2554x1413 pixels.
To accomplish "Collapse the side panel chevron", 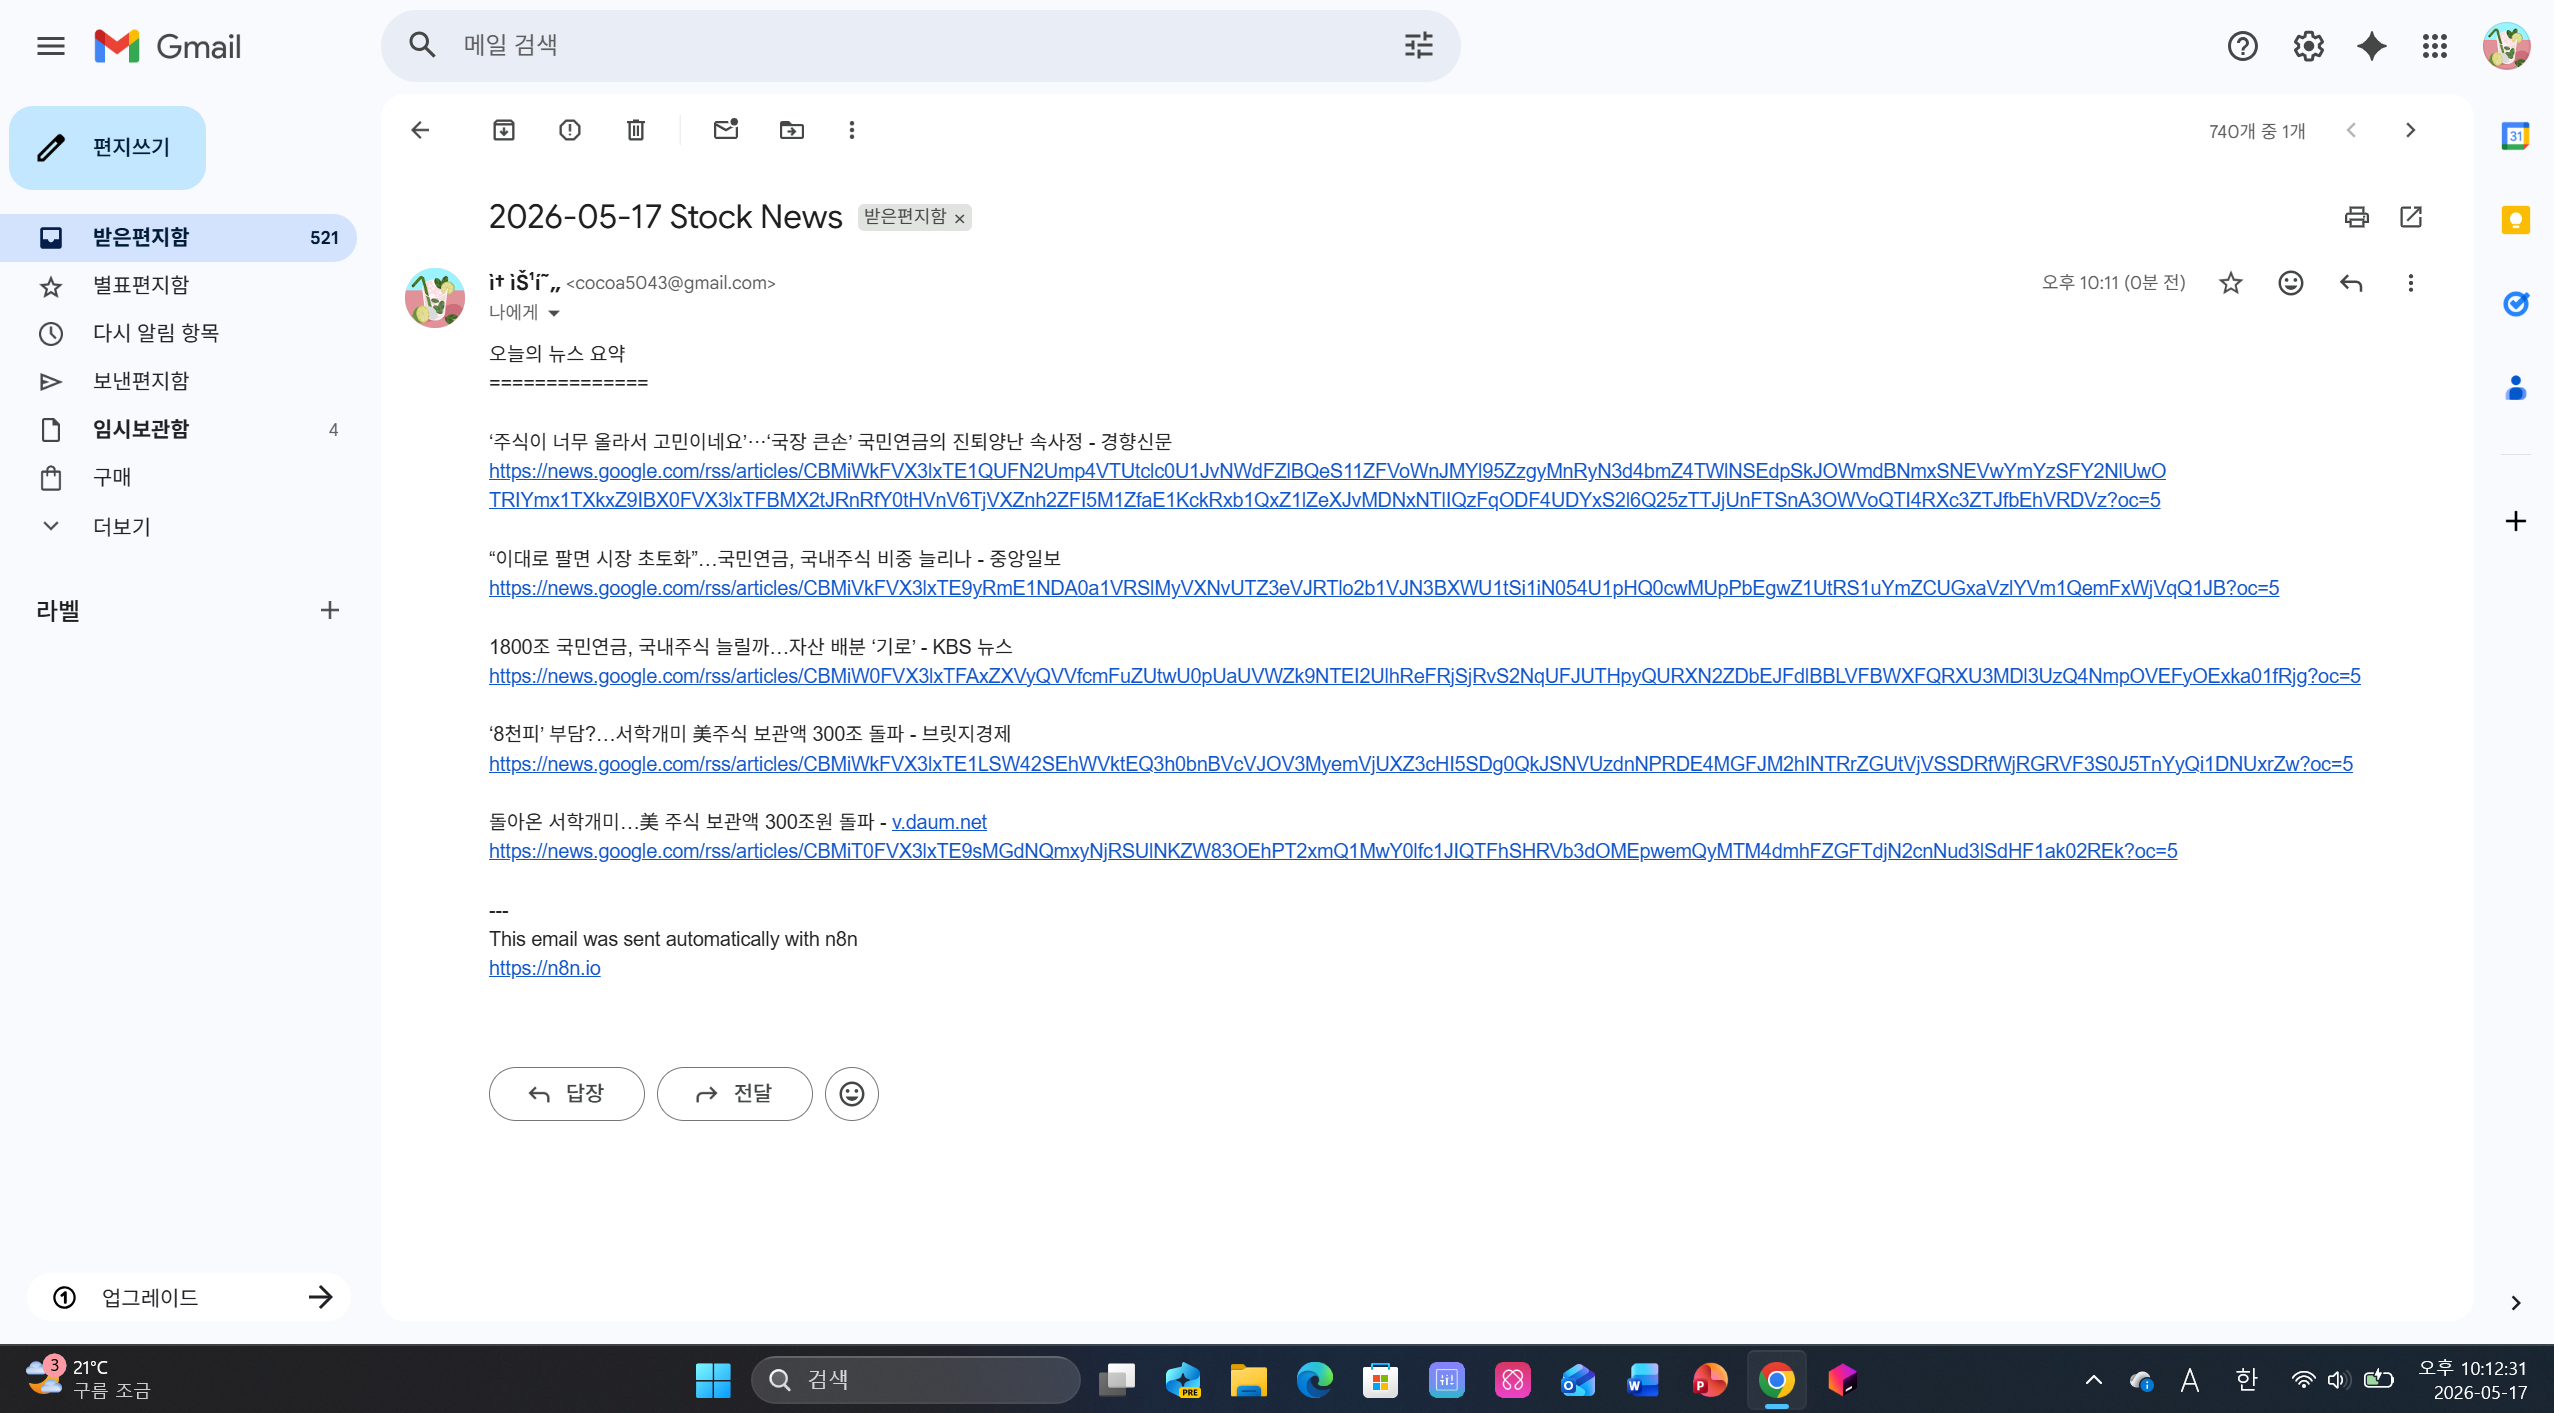I will (2516, 1303).
